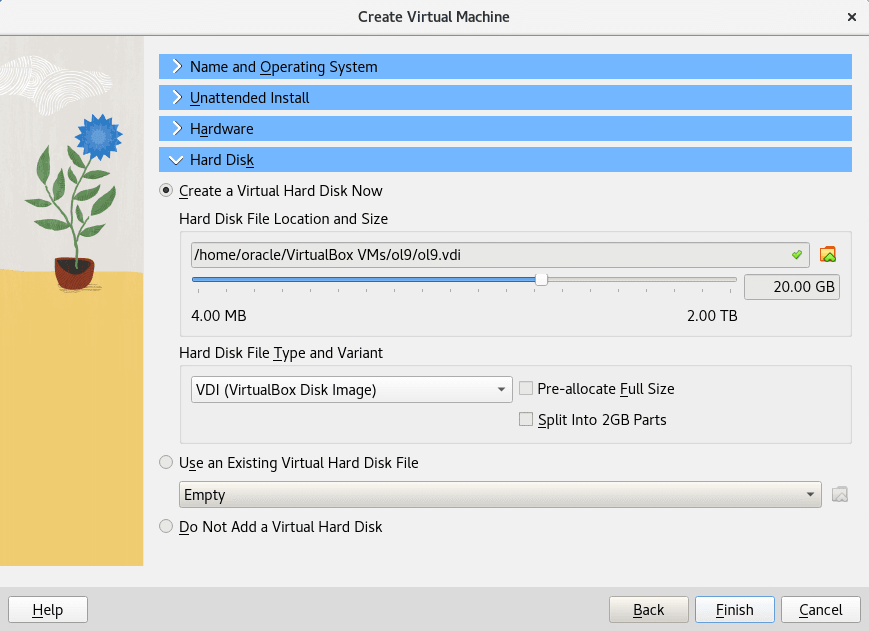The height and width of the screenshot is (631, 869).
Task: Open the Empty existing disk dropdown
Action: coord(500,494)
